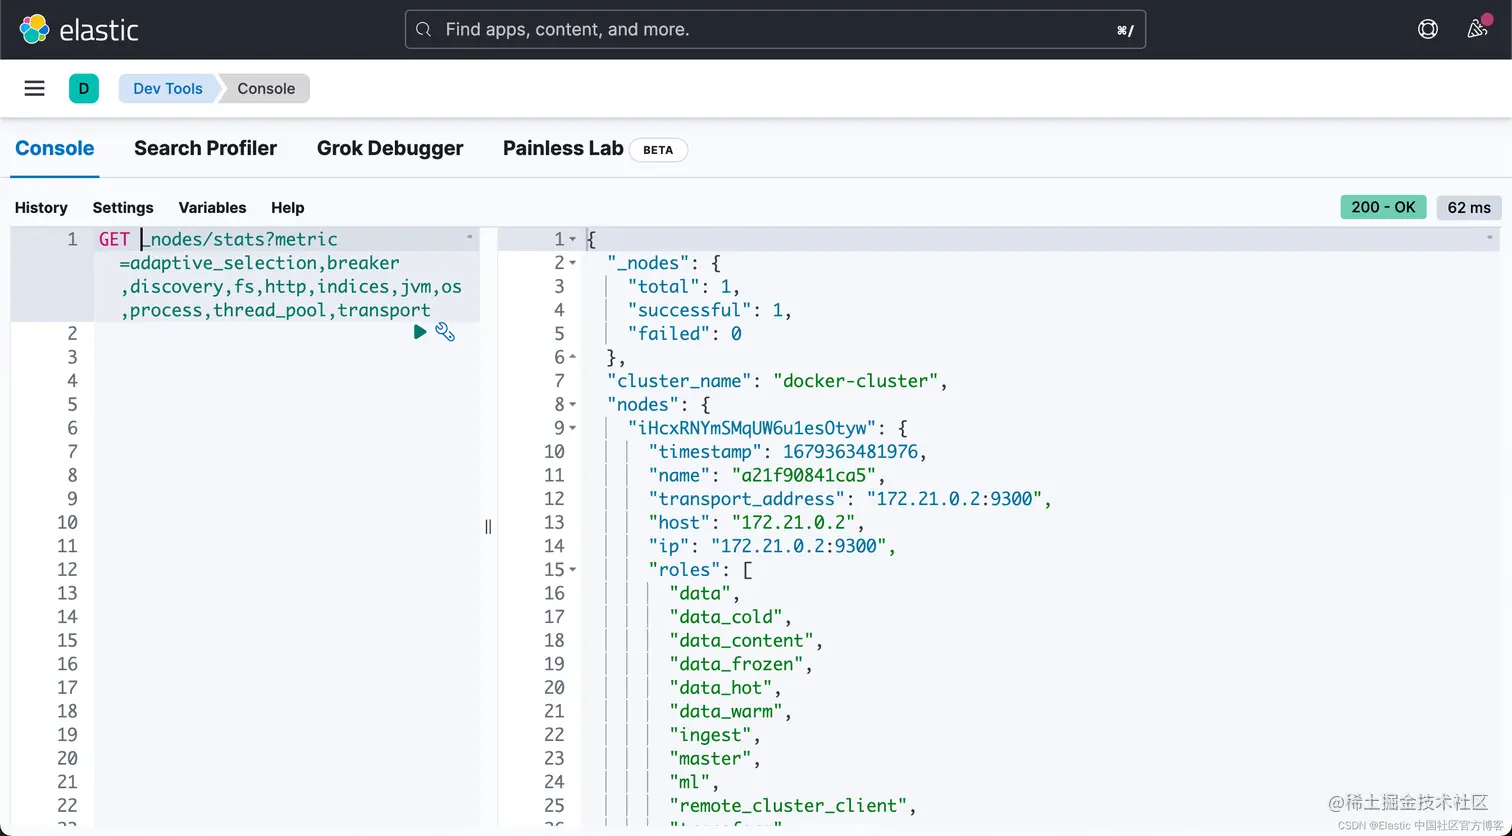Open console Settings
Image resolution: width=1512 pixels, height=836 pixels.
tap(123, 207)
